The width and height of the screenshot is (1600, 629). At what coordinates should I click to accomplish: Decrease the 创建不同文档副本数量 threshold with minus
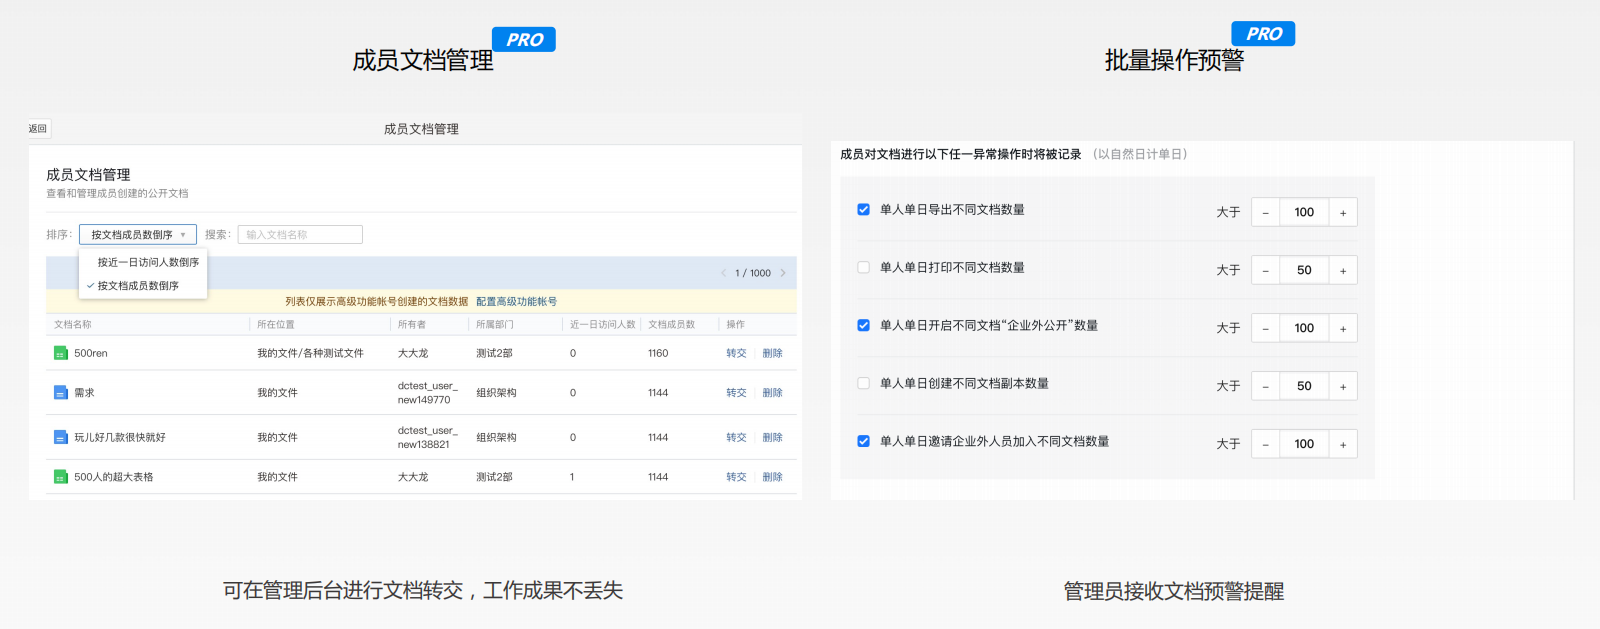click(1265, 386)
